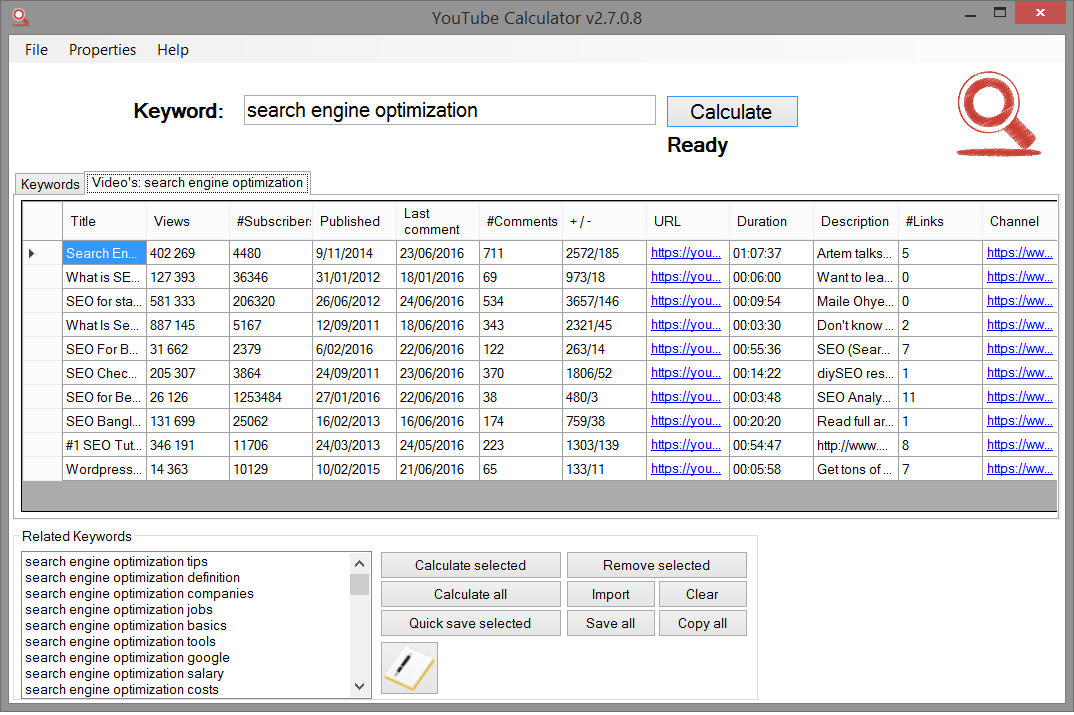Viewport: 1074px width, 715px height.
Task: Open video URL in What is SE... row
Action: 686,277
